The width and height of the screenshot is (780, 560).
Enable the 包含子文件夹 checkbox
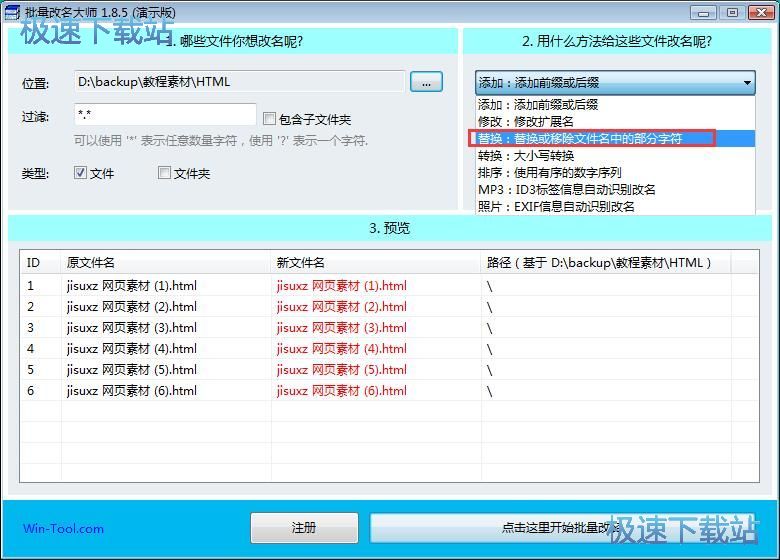point(269,118)
